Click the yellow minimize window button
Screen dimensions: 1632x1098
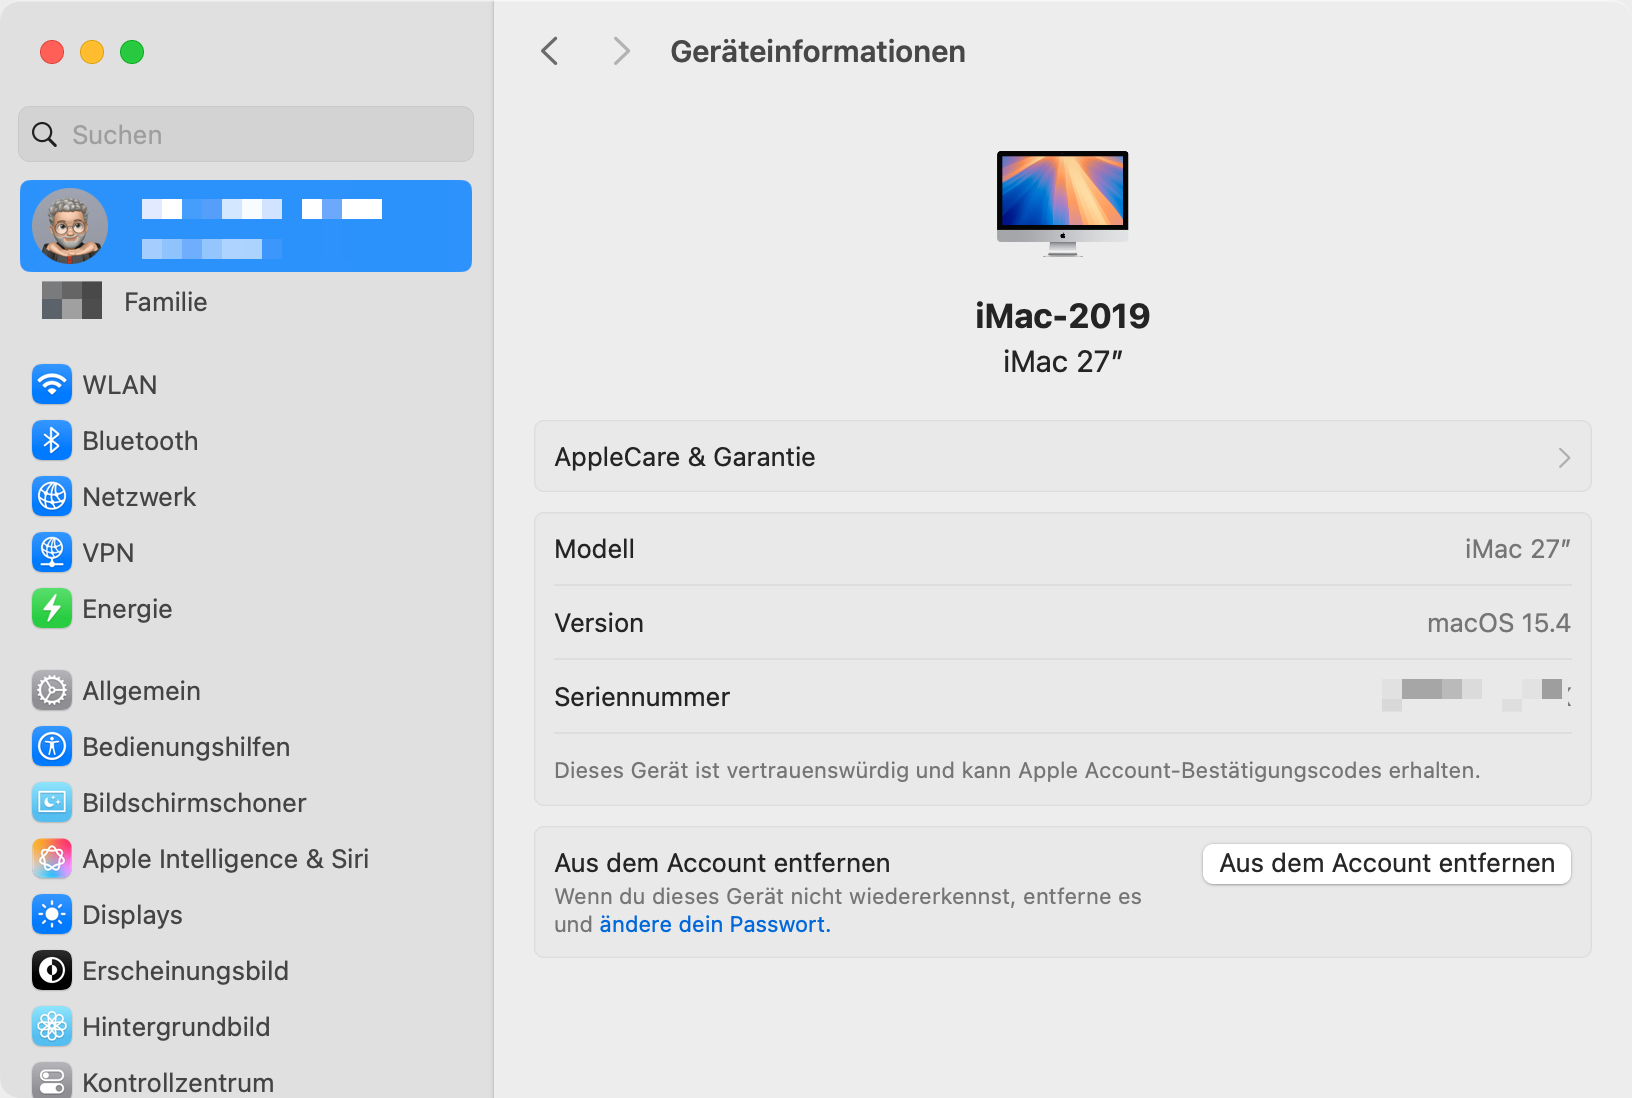pos(92,52)
